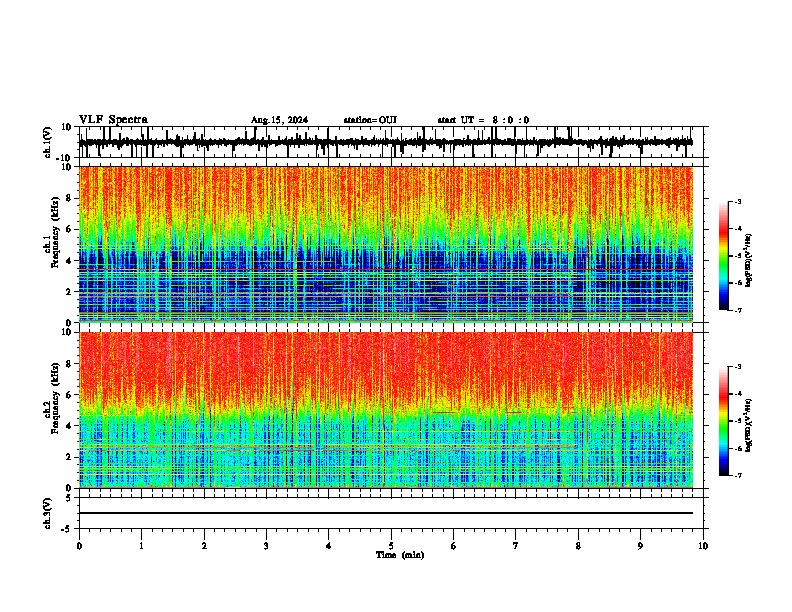
Task: Click the ch.1 'Frequency (kHz)' axis label
Action: click(54, 233)
